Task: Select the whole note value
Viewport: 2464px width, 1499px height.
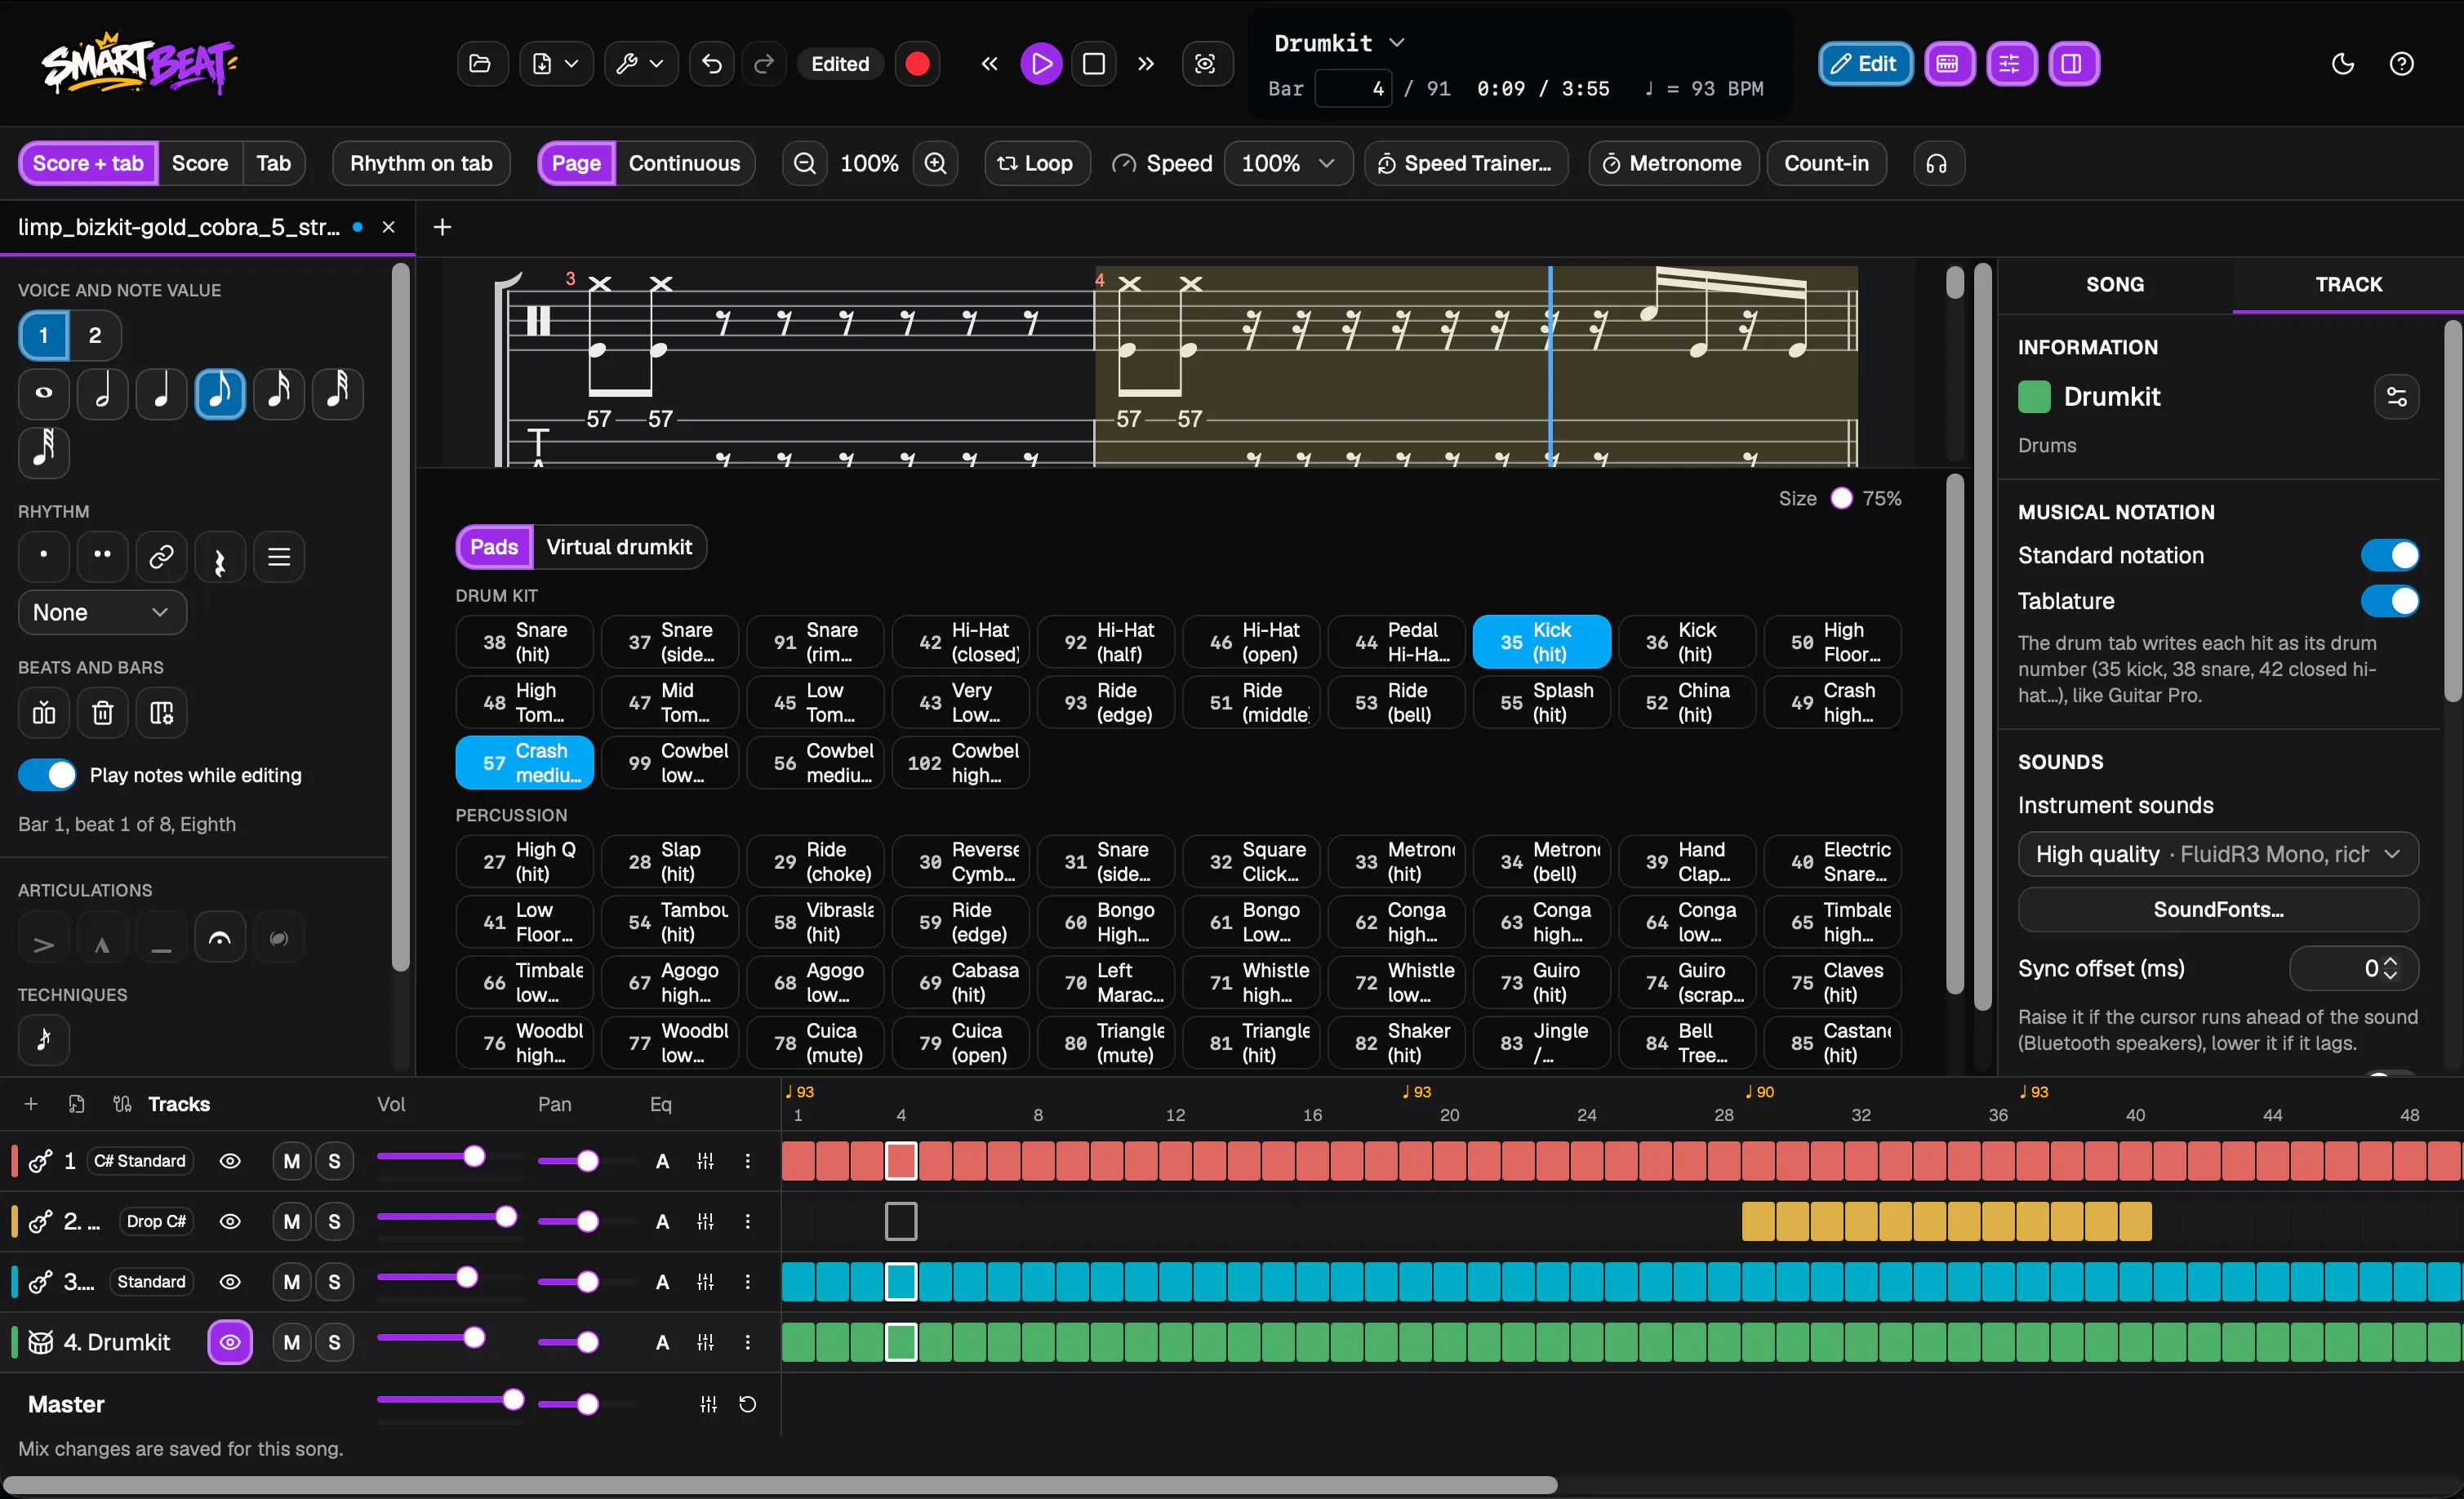Action: (44, 393)
